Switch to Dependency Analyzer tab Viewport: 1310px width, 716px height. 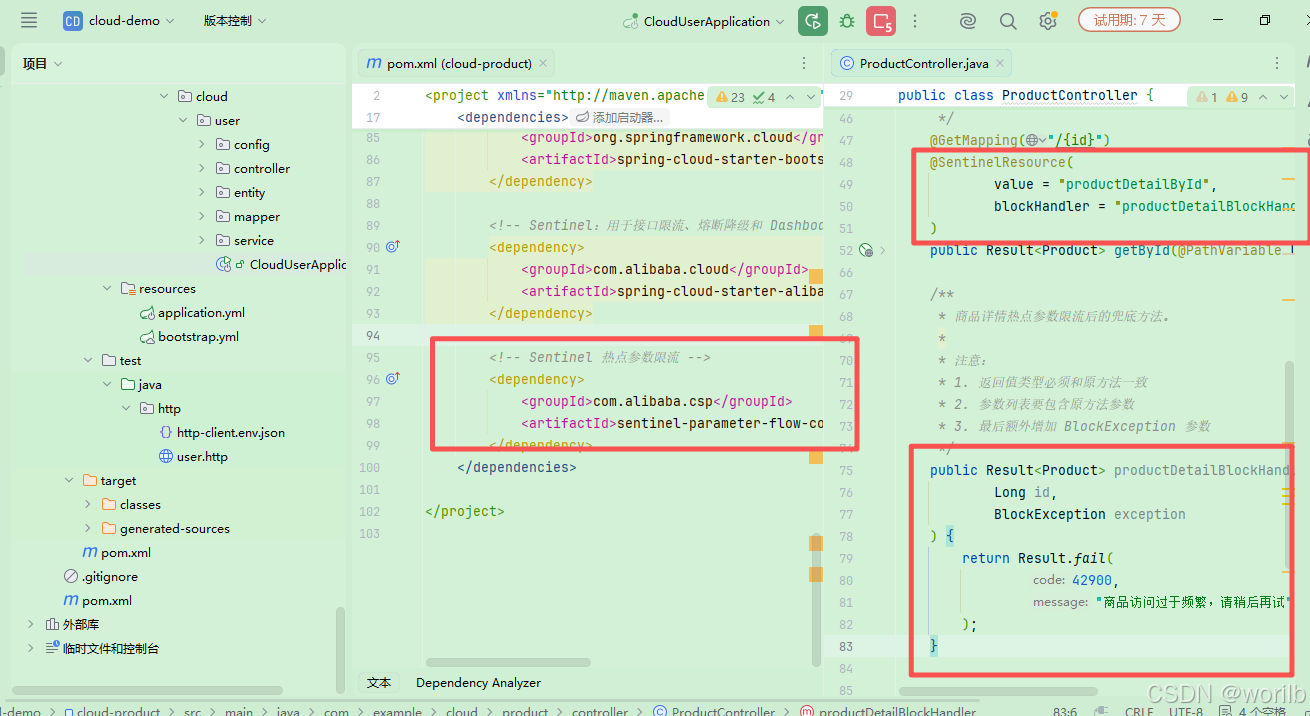tap(478, 683)
